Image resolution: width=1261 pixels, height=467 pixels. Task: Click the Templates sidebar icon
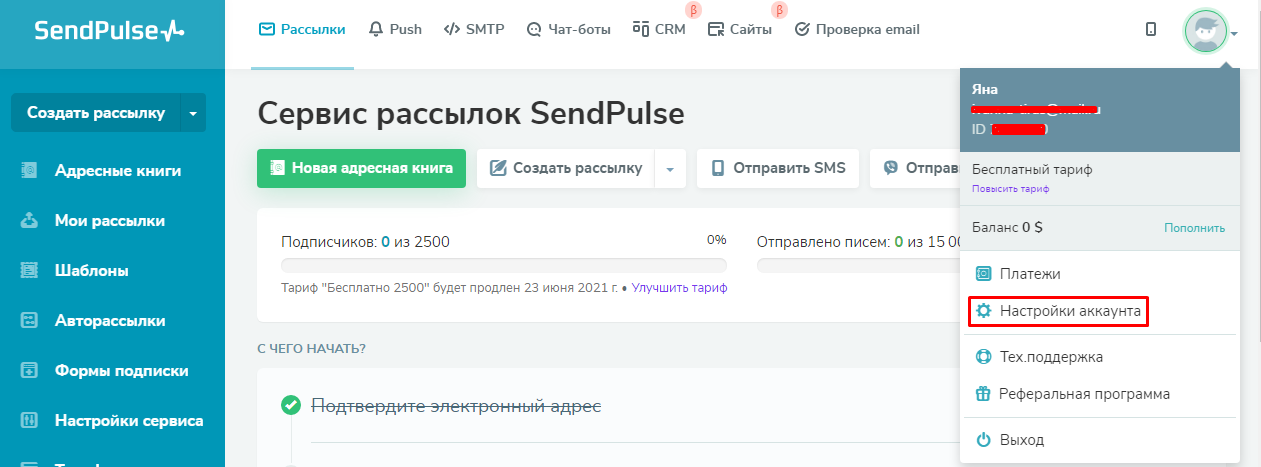[29, 270]
